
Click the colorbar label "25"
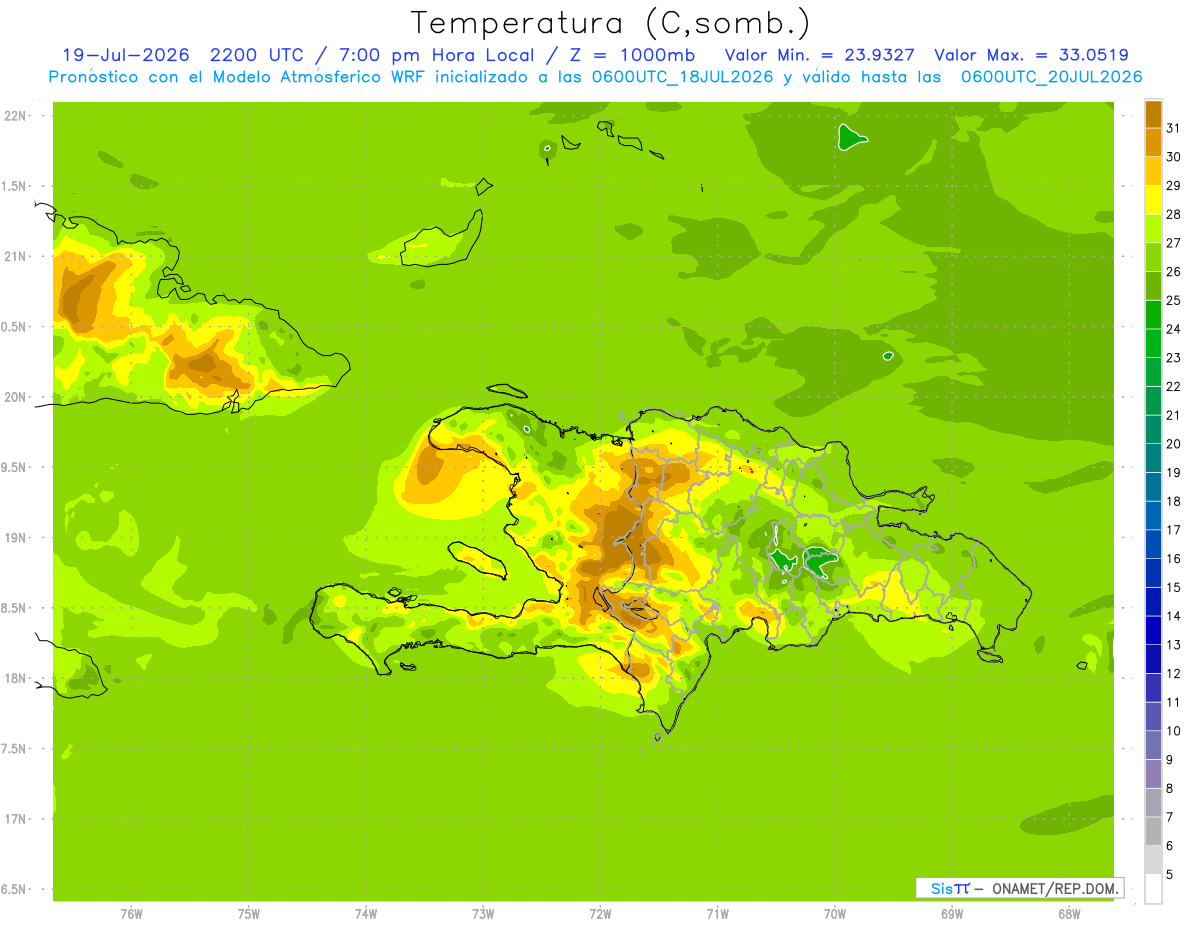(1173, 300)
